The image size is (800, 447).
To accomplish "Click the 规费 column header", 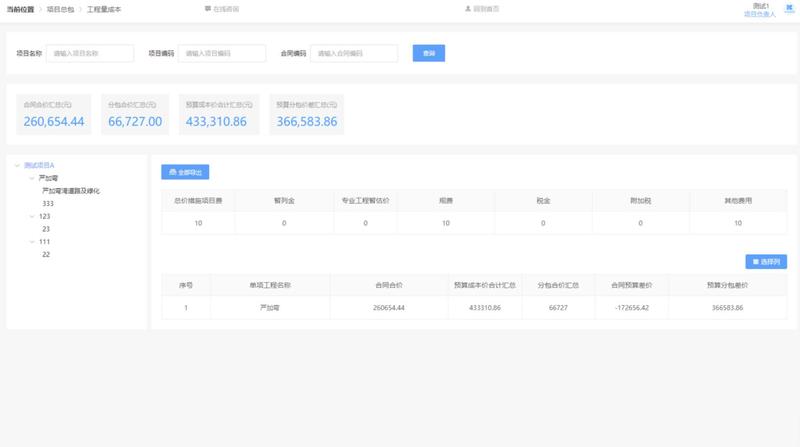I will pos(446,201).
